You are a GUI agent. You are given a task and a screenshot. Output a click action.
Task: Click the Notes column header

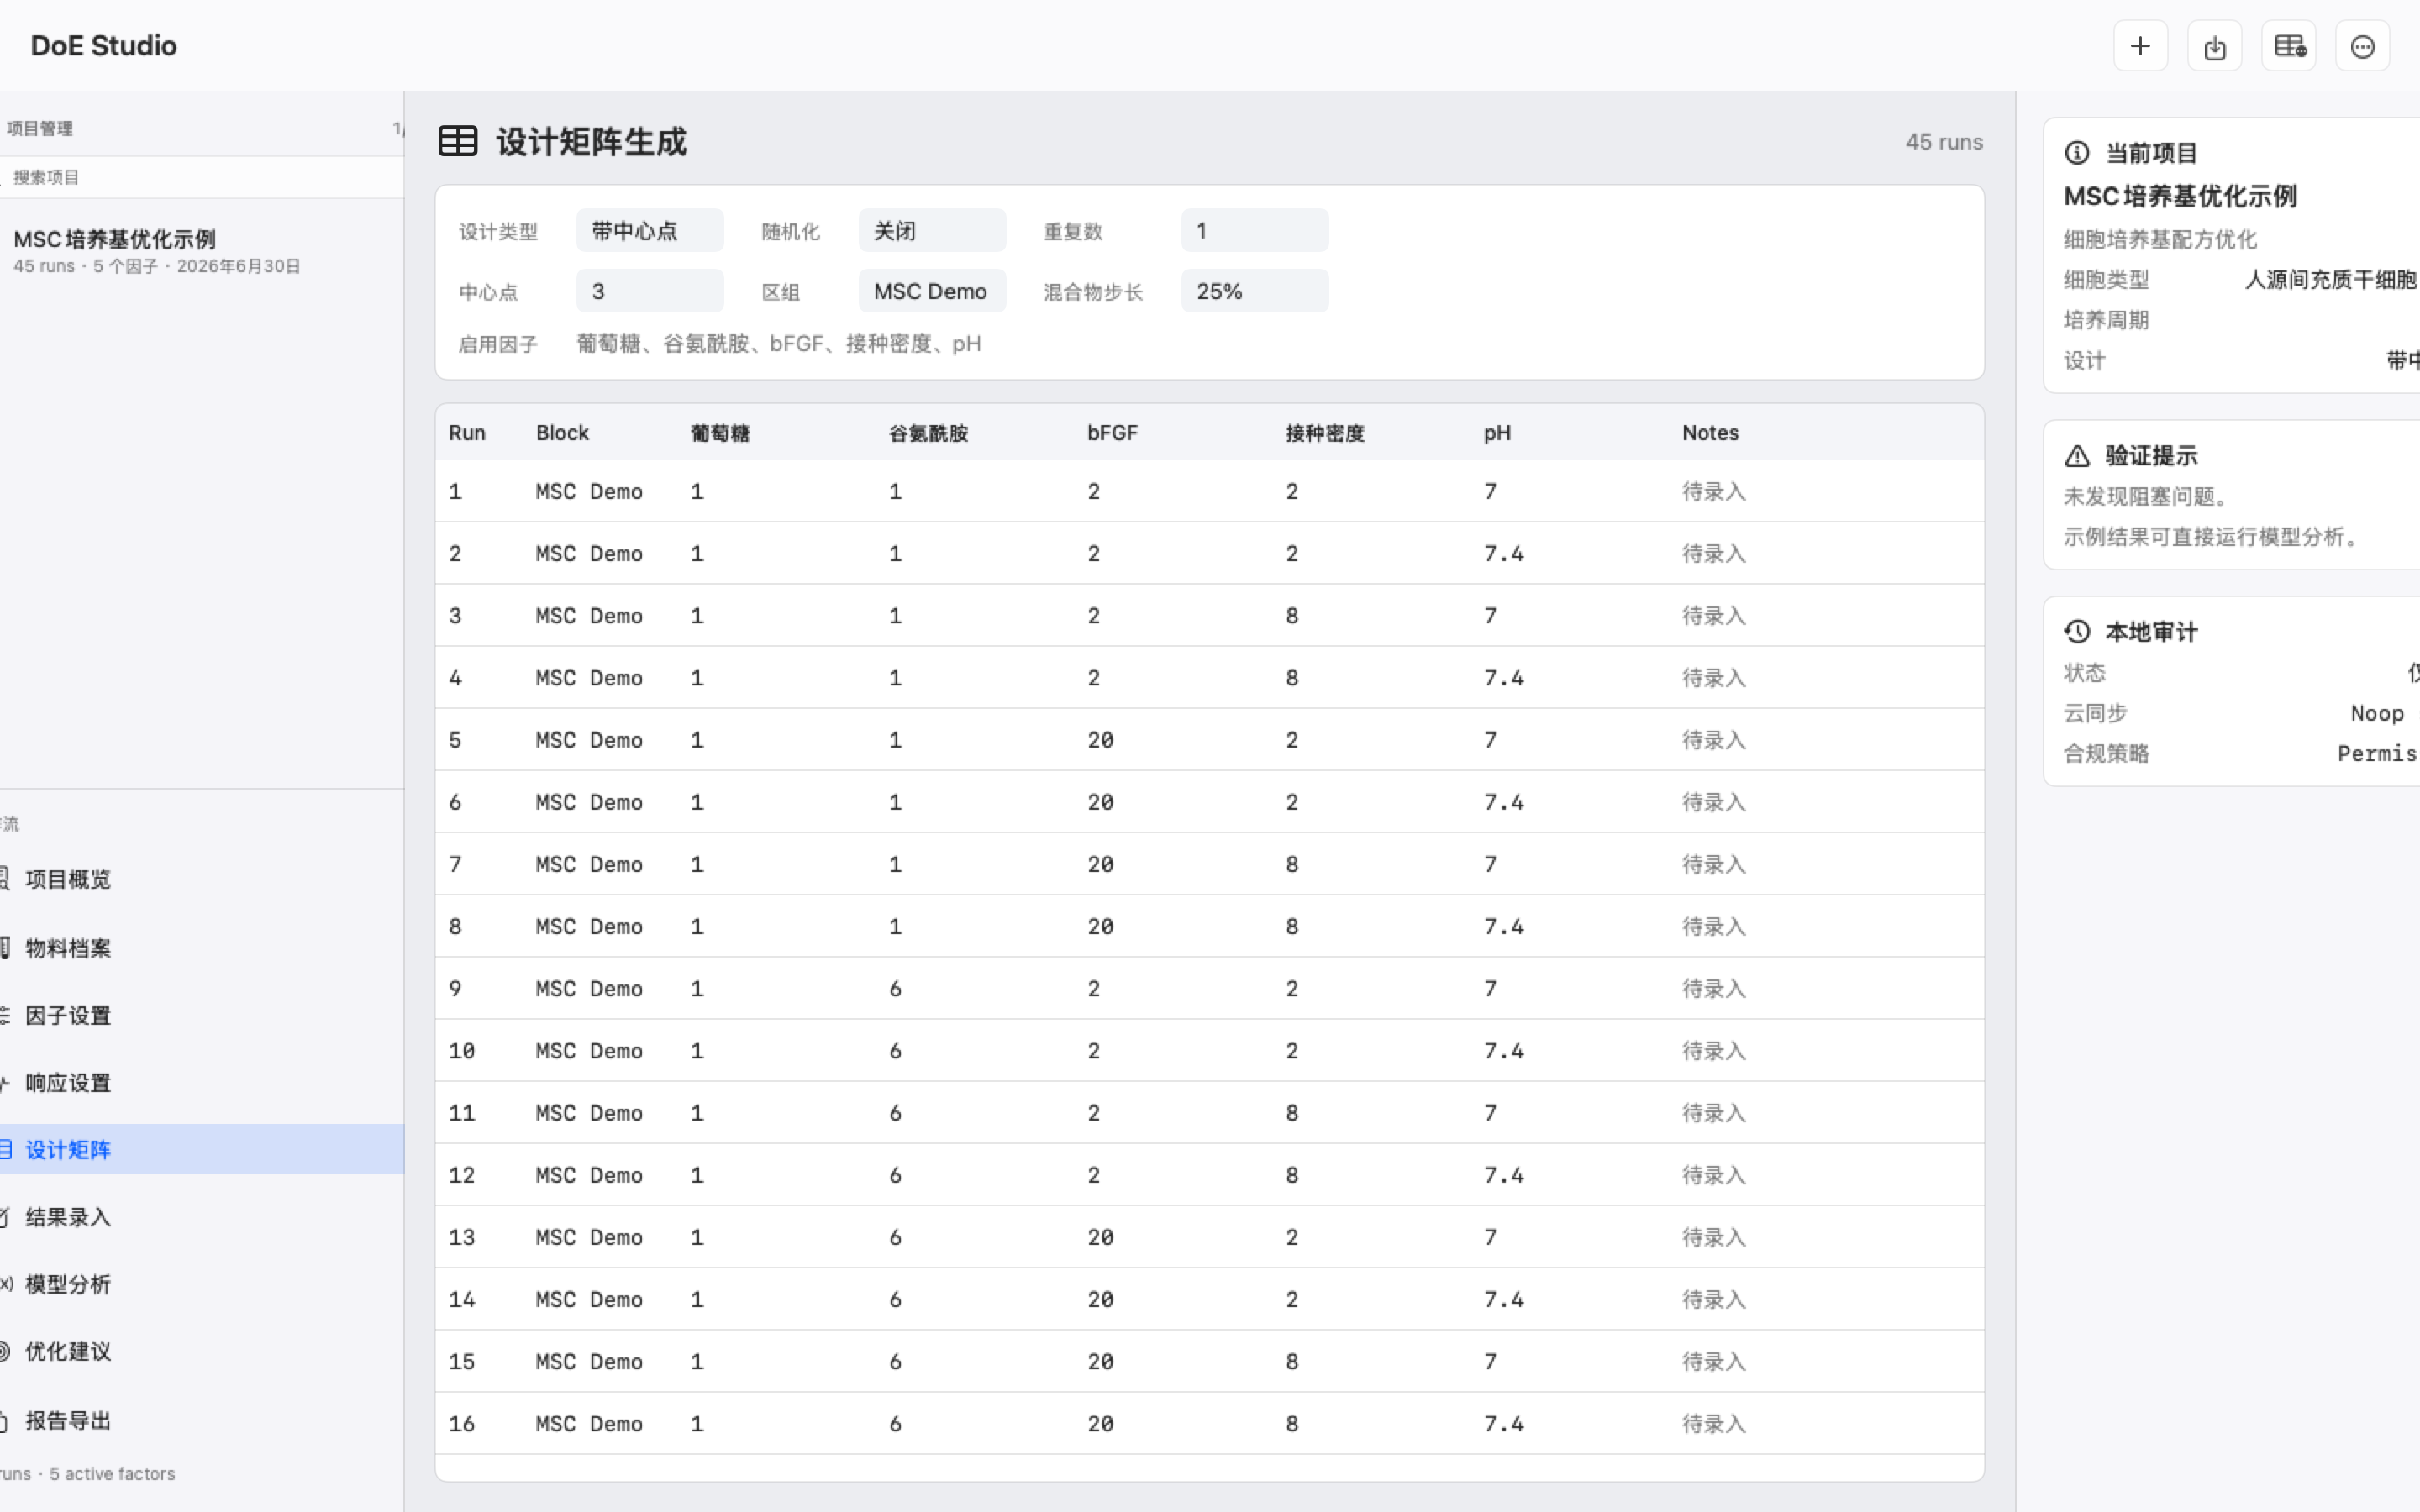click(1710, 433)
